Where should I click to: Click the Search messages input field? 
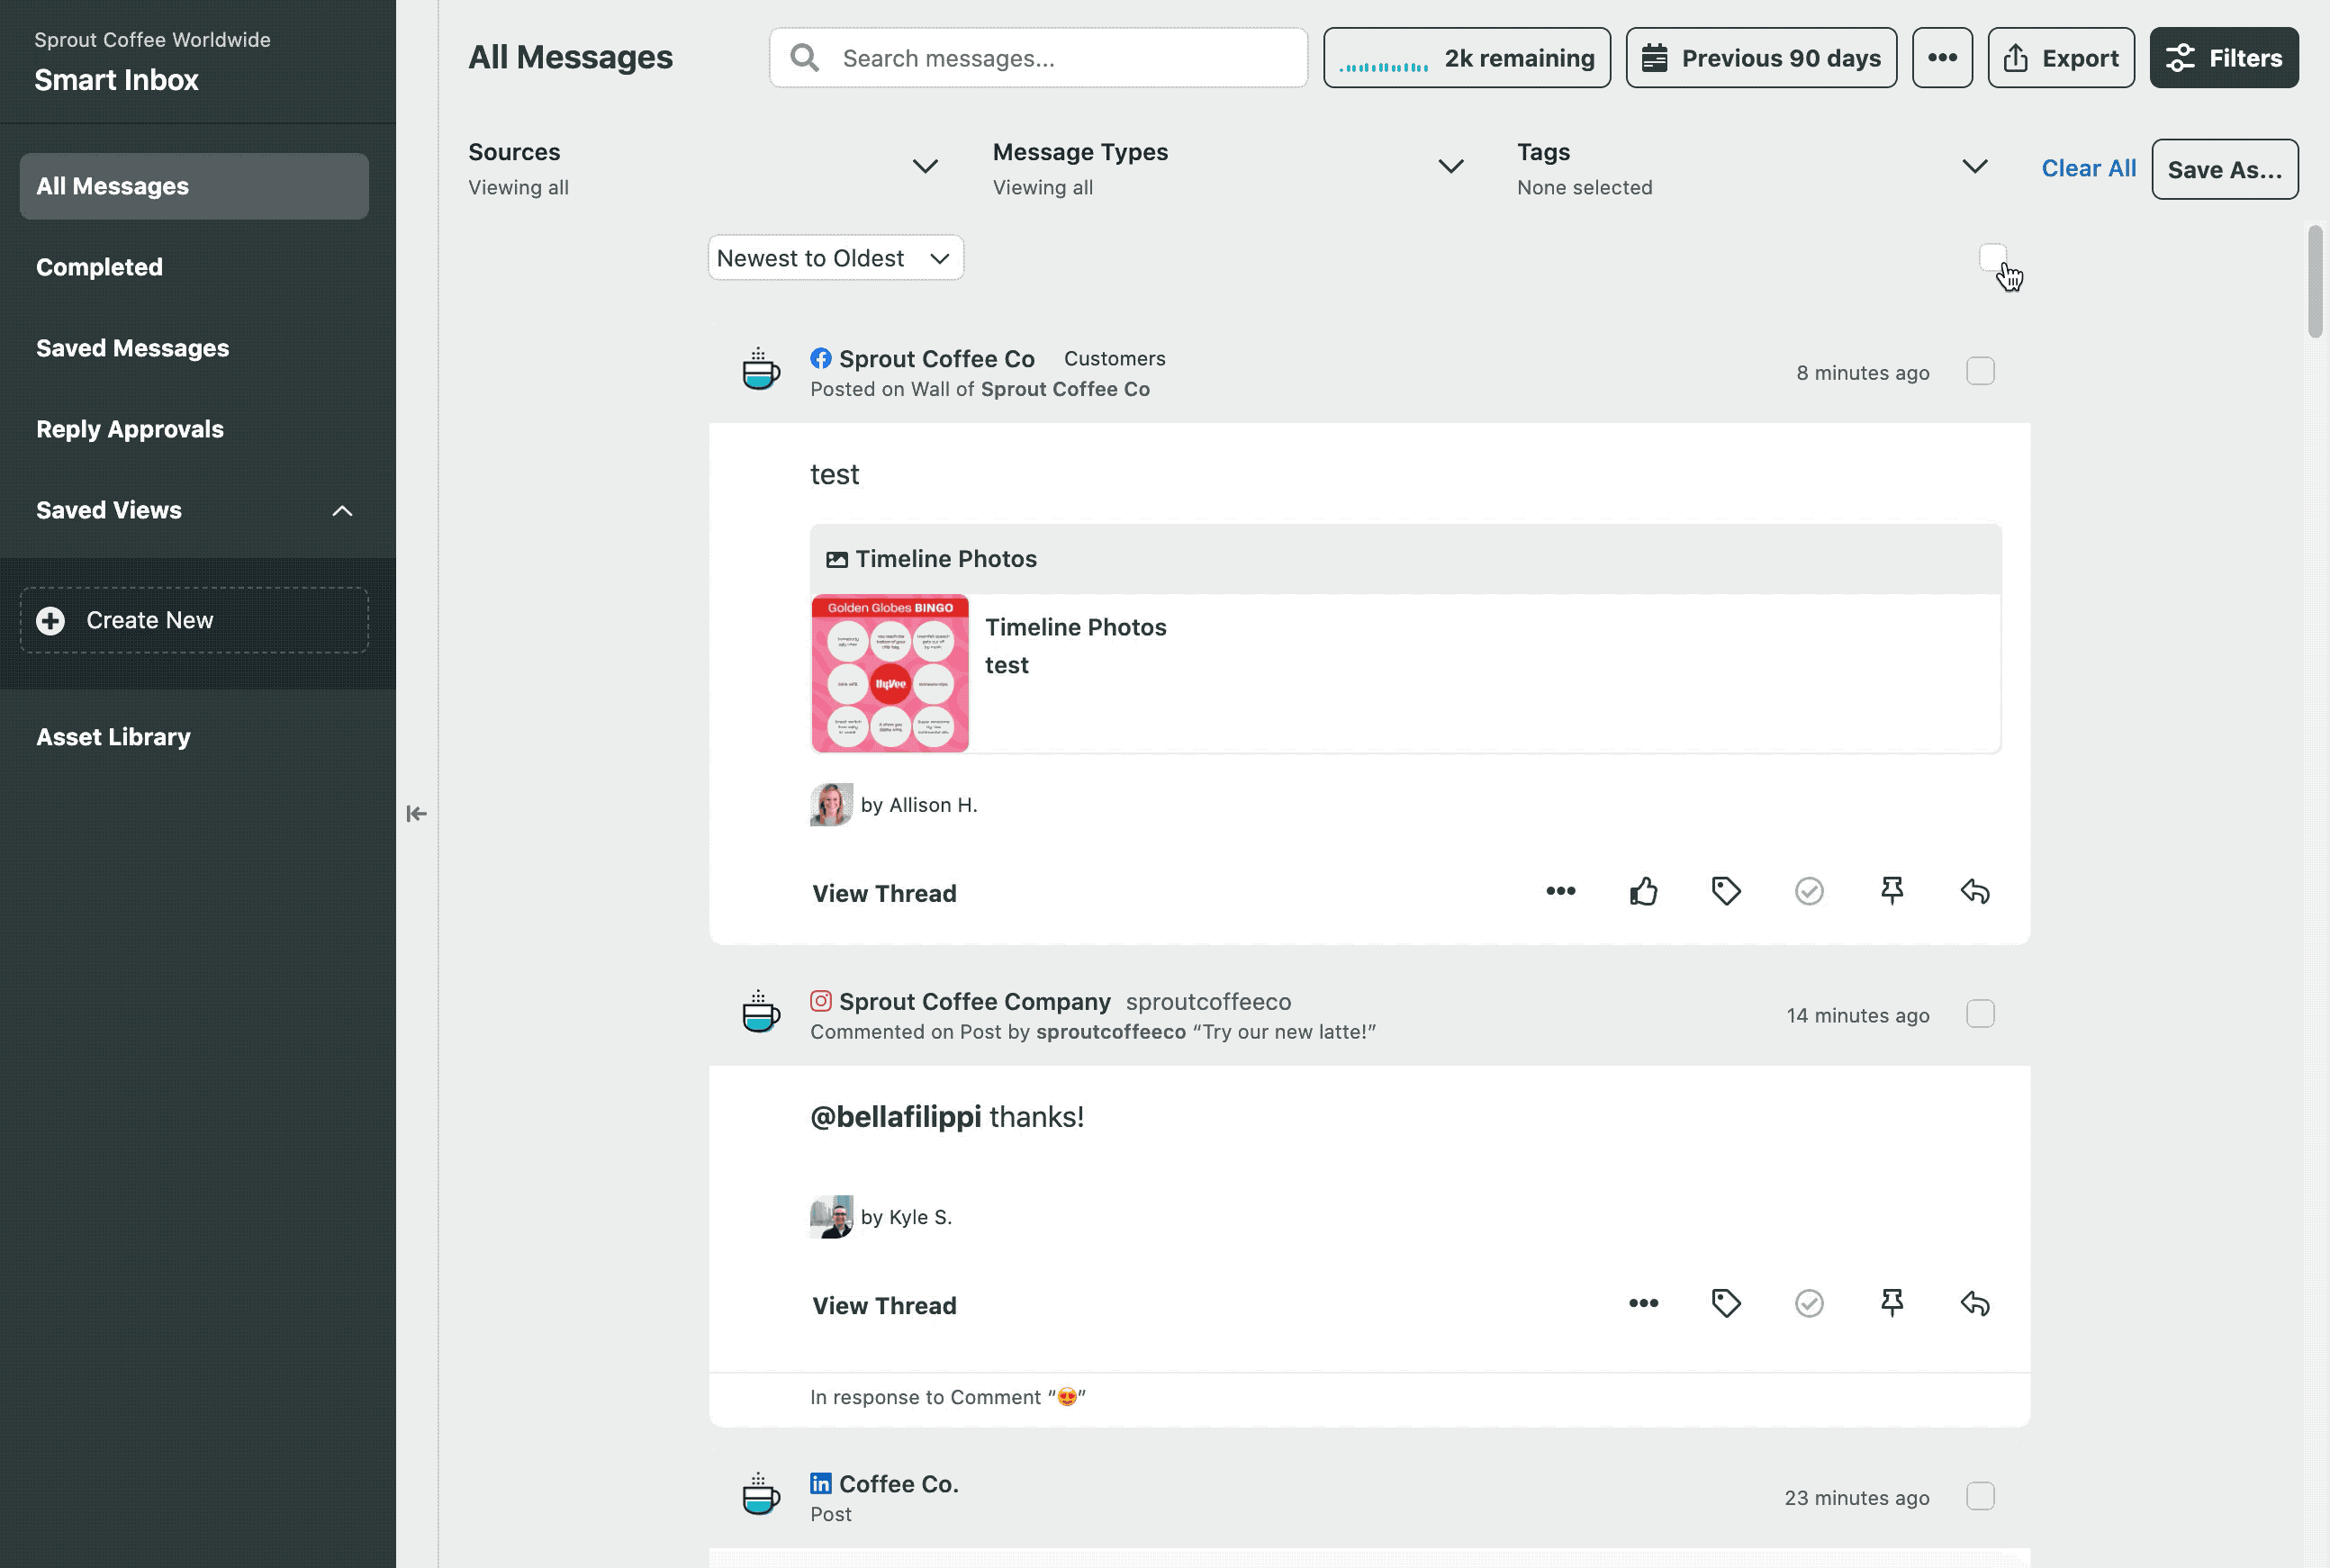(x=1038, y=58)
